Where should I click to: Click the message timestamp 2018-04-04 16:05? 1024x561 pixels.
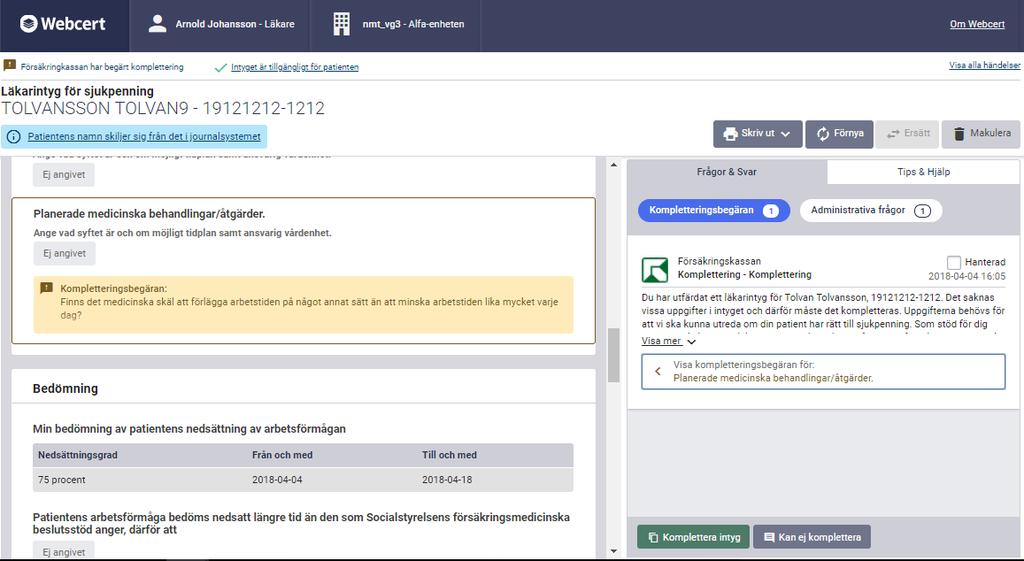(967, 276)
